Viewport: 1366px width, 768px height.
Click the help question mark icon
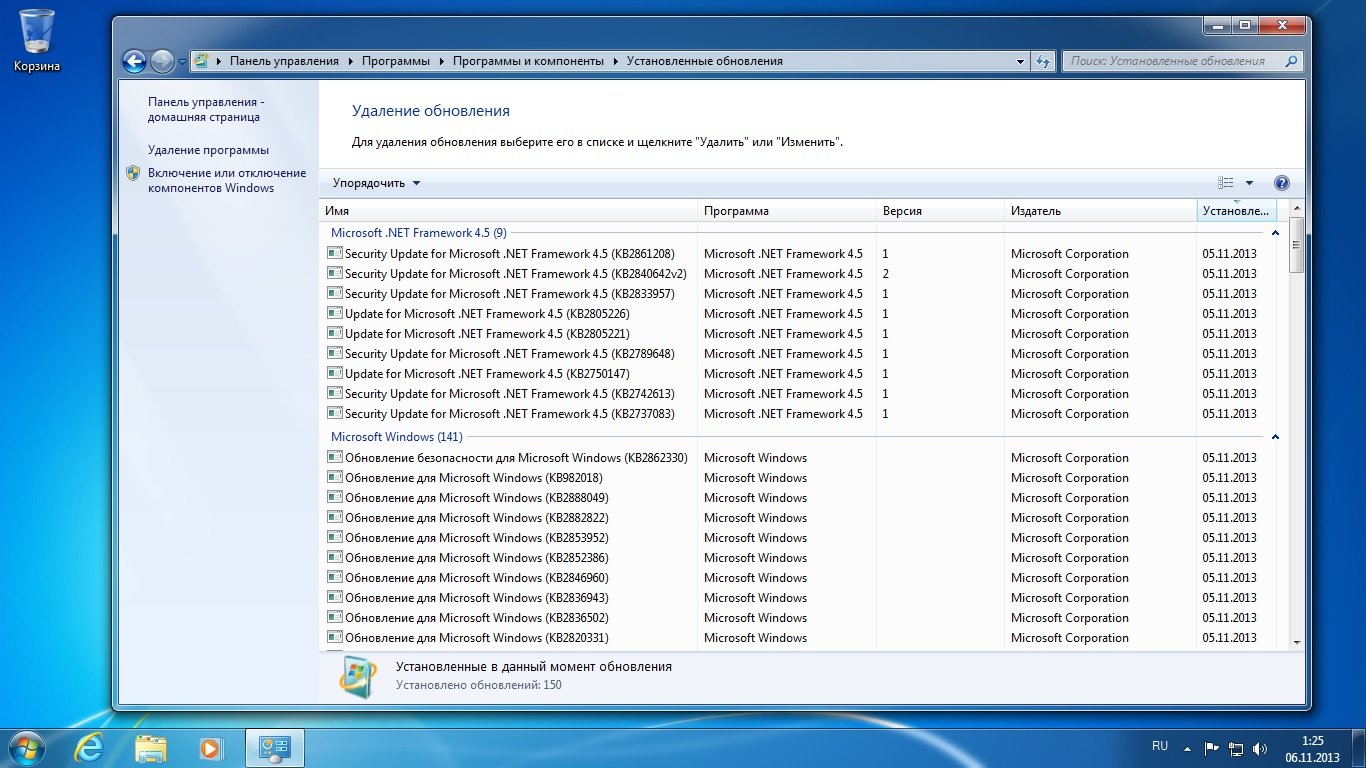[x=1282, y=183]
